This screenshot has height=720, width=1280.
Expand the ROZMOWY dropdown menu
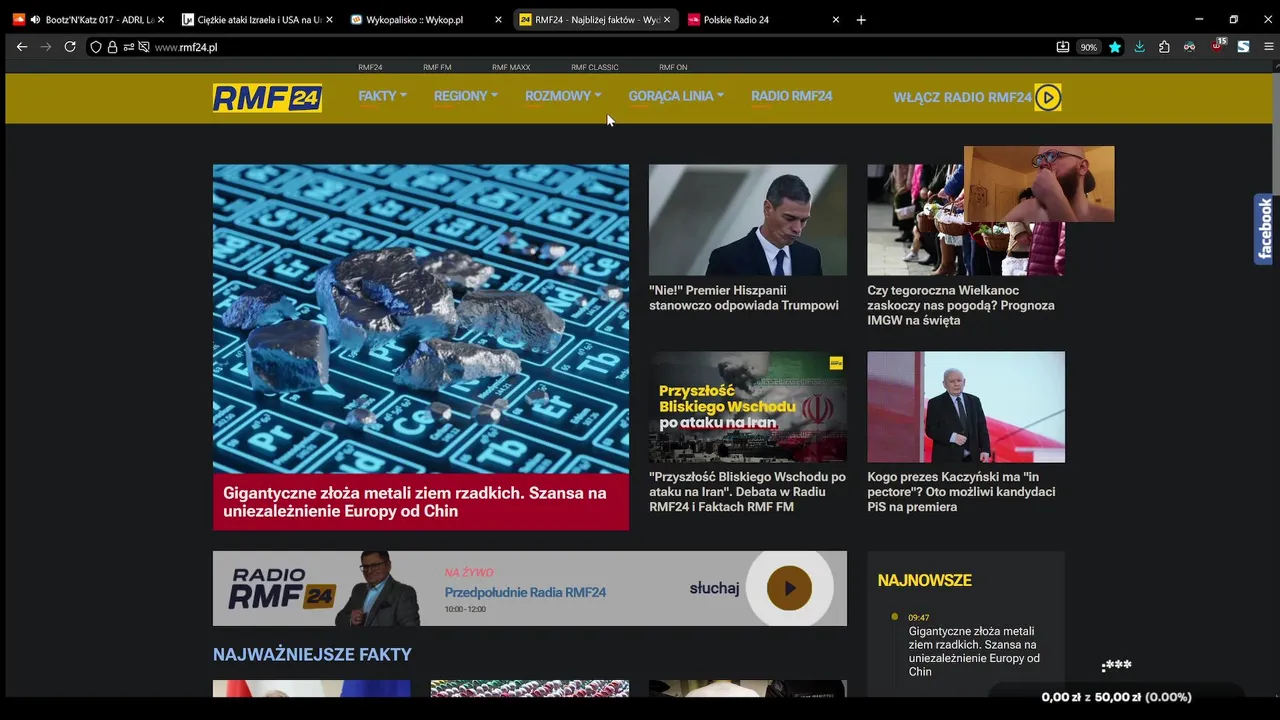coord(563,96)
